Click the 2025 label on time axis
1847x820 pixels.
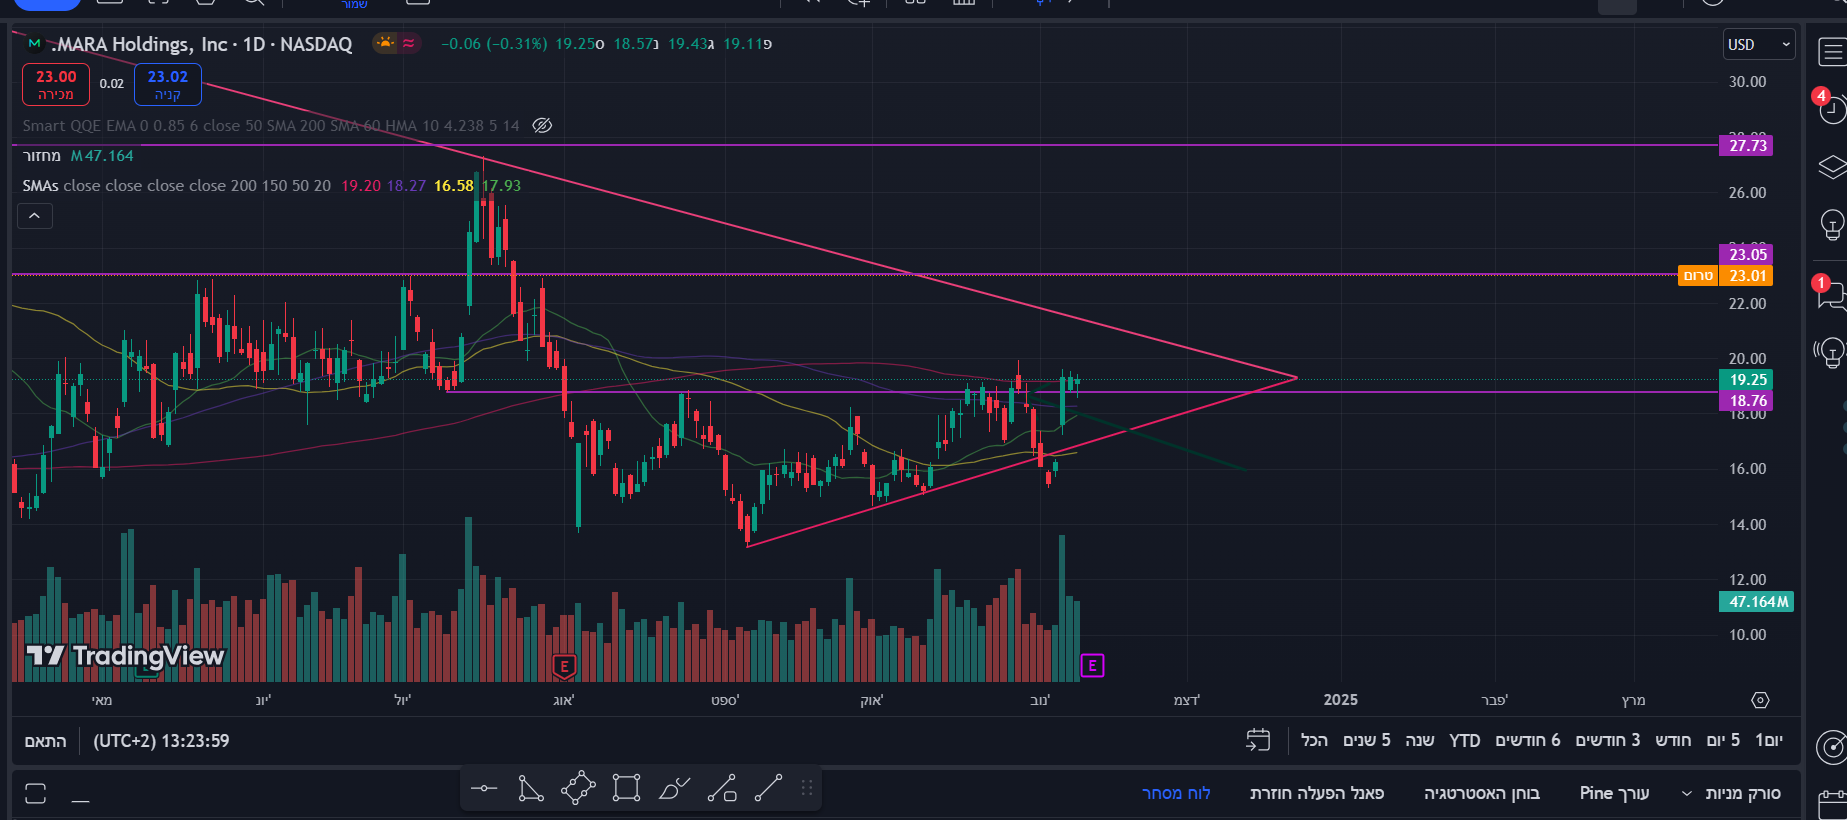pos(1340,700)
